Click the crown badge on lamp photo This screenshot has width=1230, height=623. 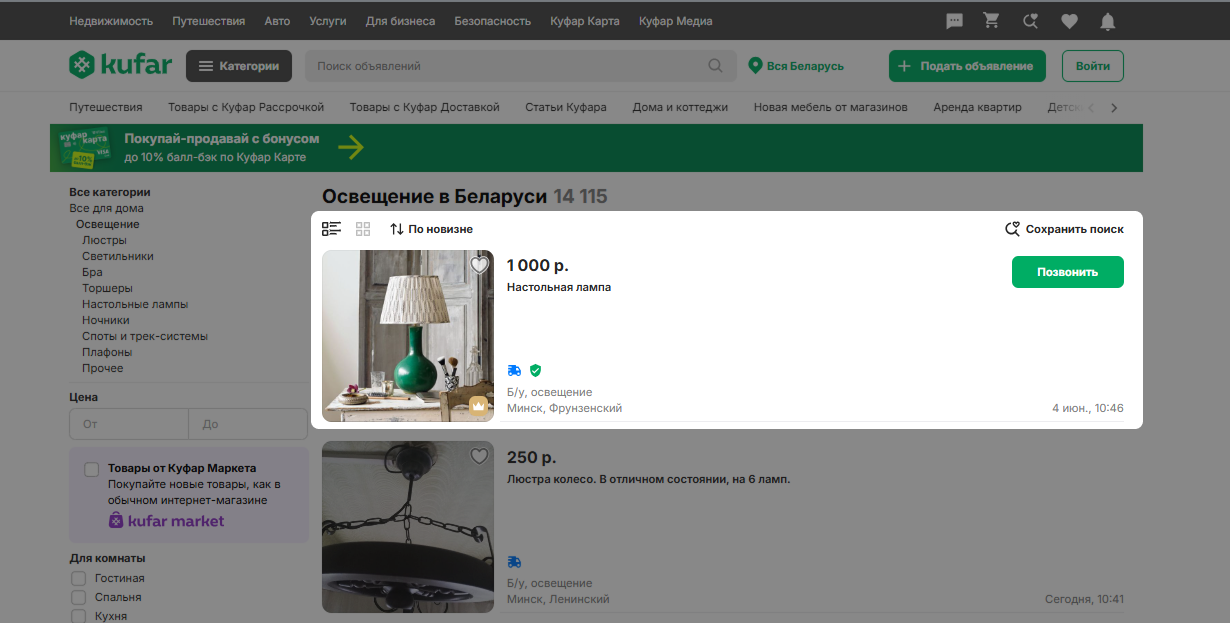[x=478, y=406]
